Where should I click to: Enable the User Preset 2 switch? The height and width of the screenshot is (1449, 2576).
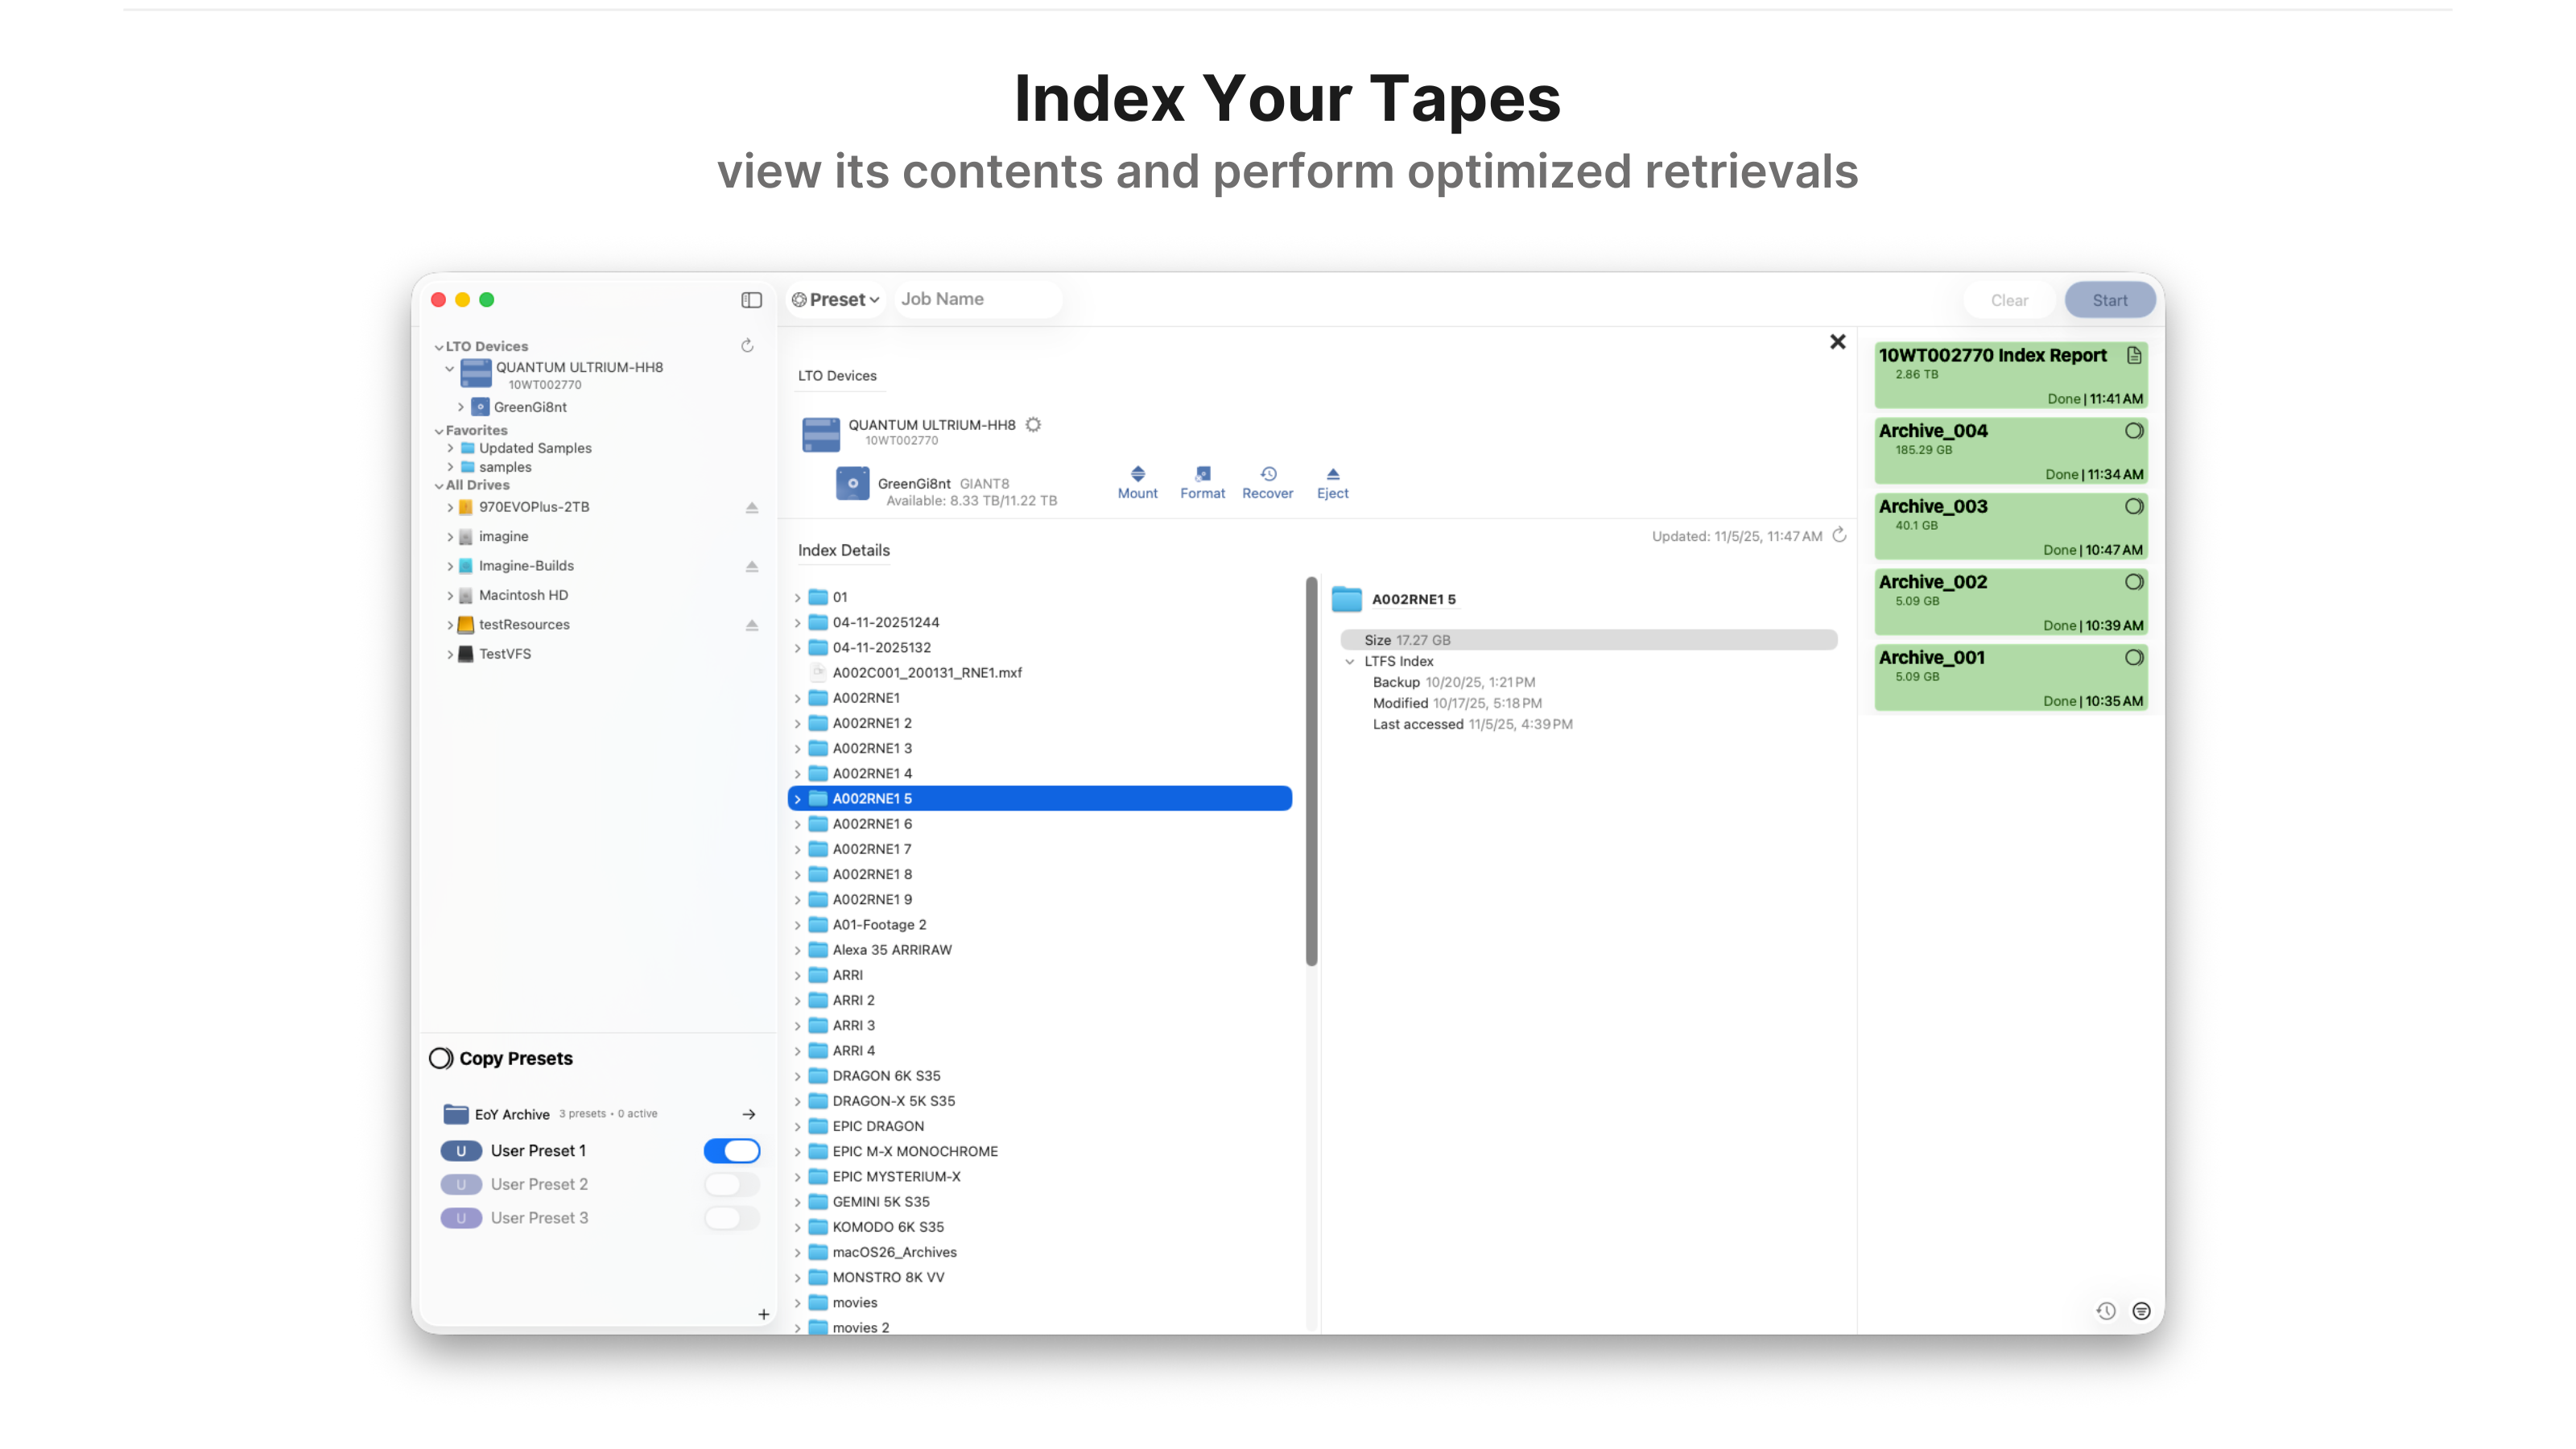click(x=731, y=1184)
